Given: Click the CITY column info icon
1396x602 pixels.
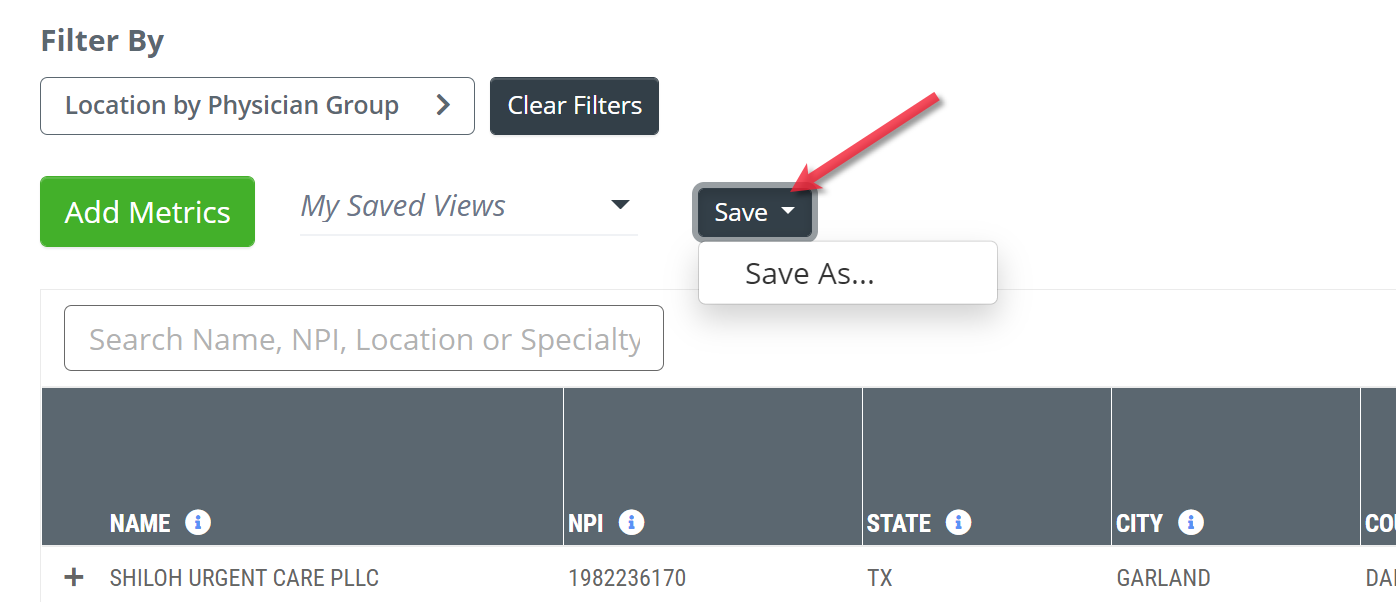Looking at the screenshot, I should [x=1190, y=522].
